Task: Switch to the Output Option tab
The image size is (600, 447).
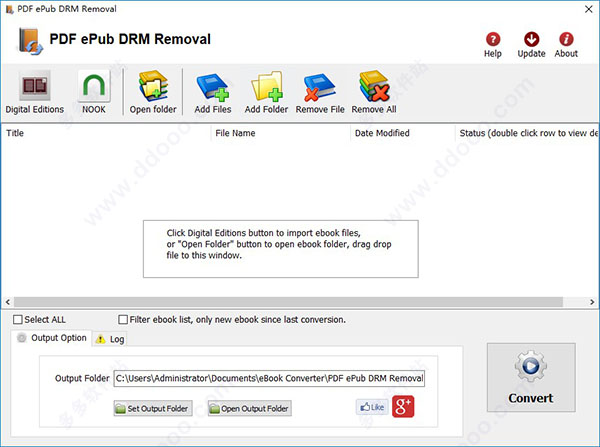Action: [x=52, y=338]
